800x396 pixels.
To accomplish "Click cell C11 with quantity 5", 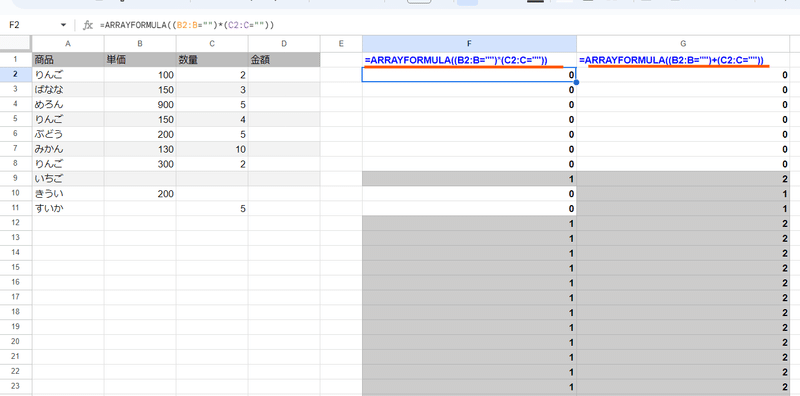I will [212, 208].
